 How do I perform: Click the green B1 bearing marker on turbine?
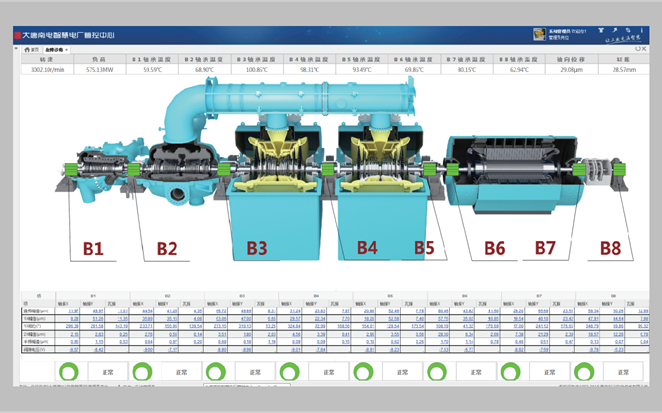tap(69, 170)
